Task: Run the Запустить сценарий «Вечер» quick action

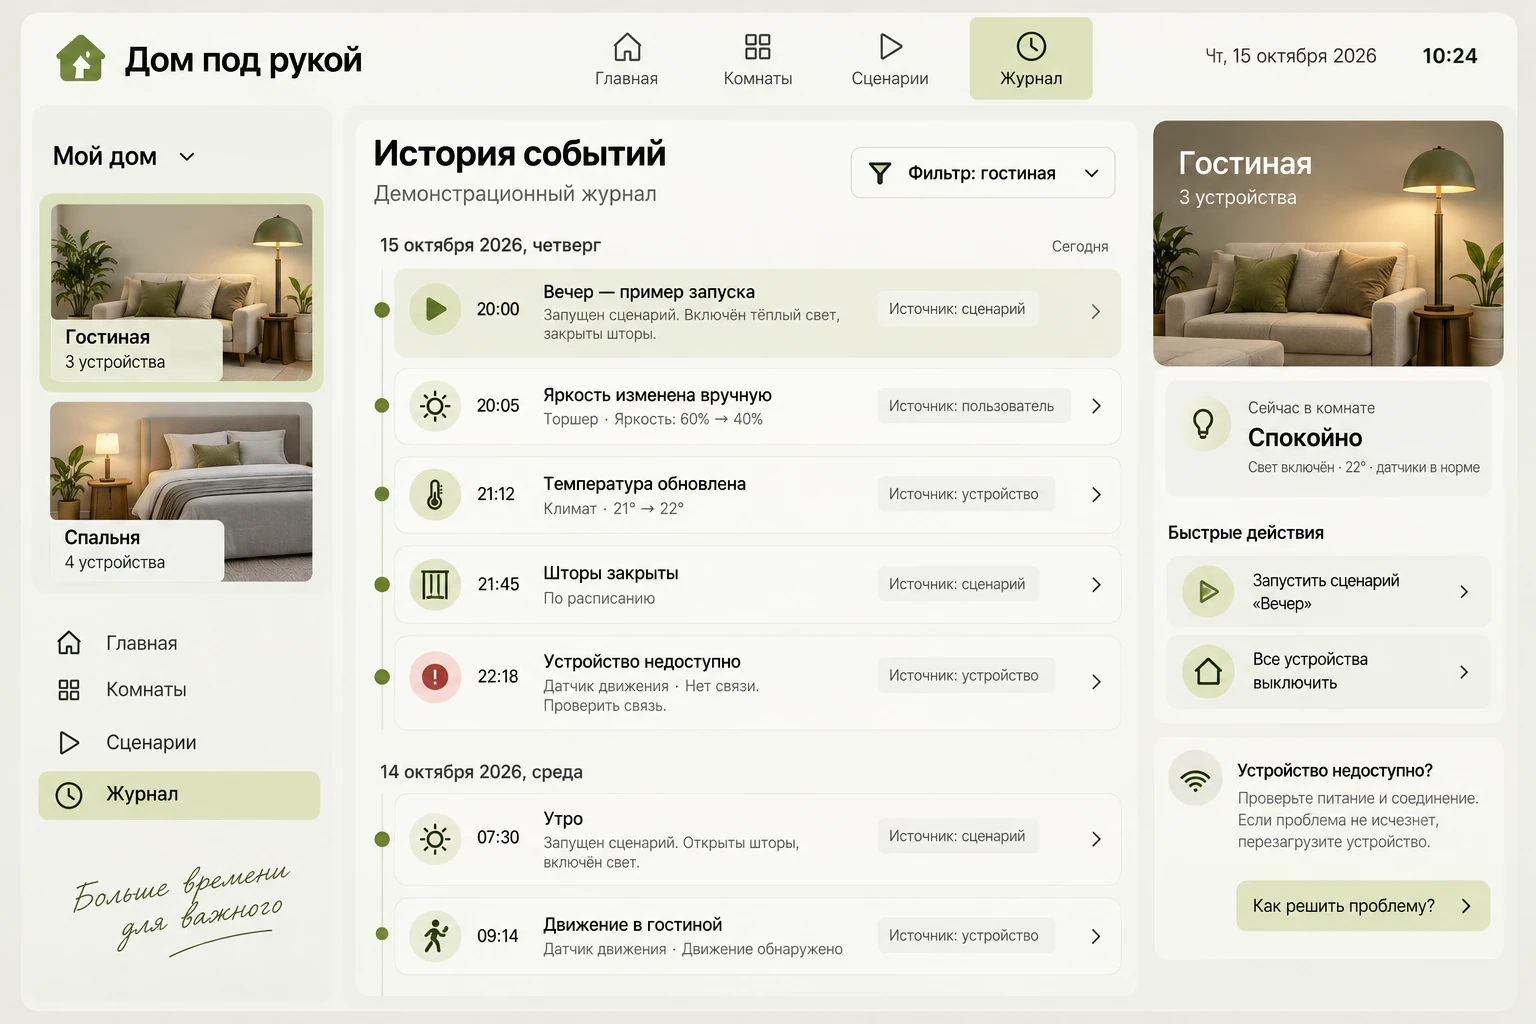Action: (1329, 592)
